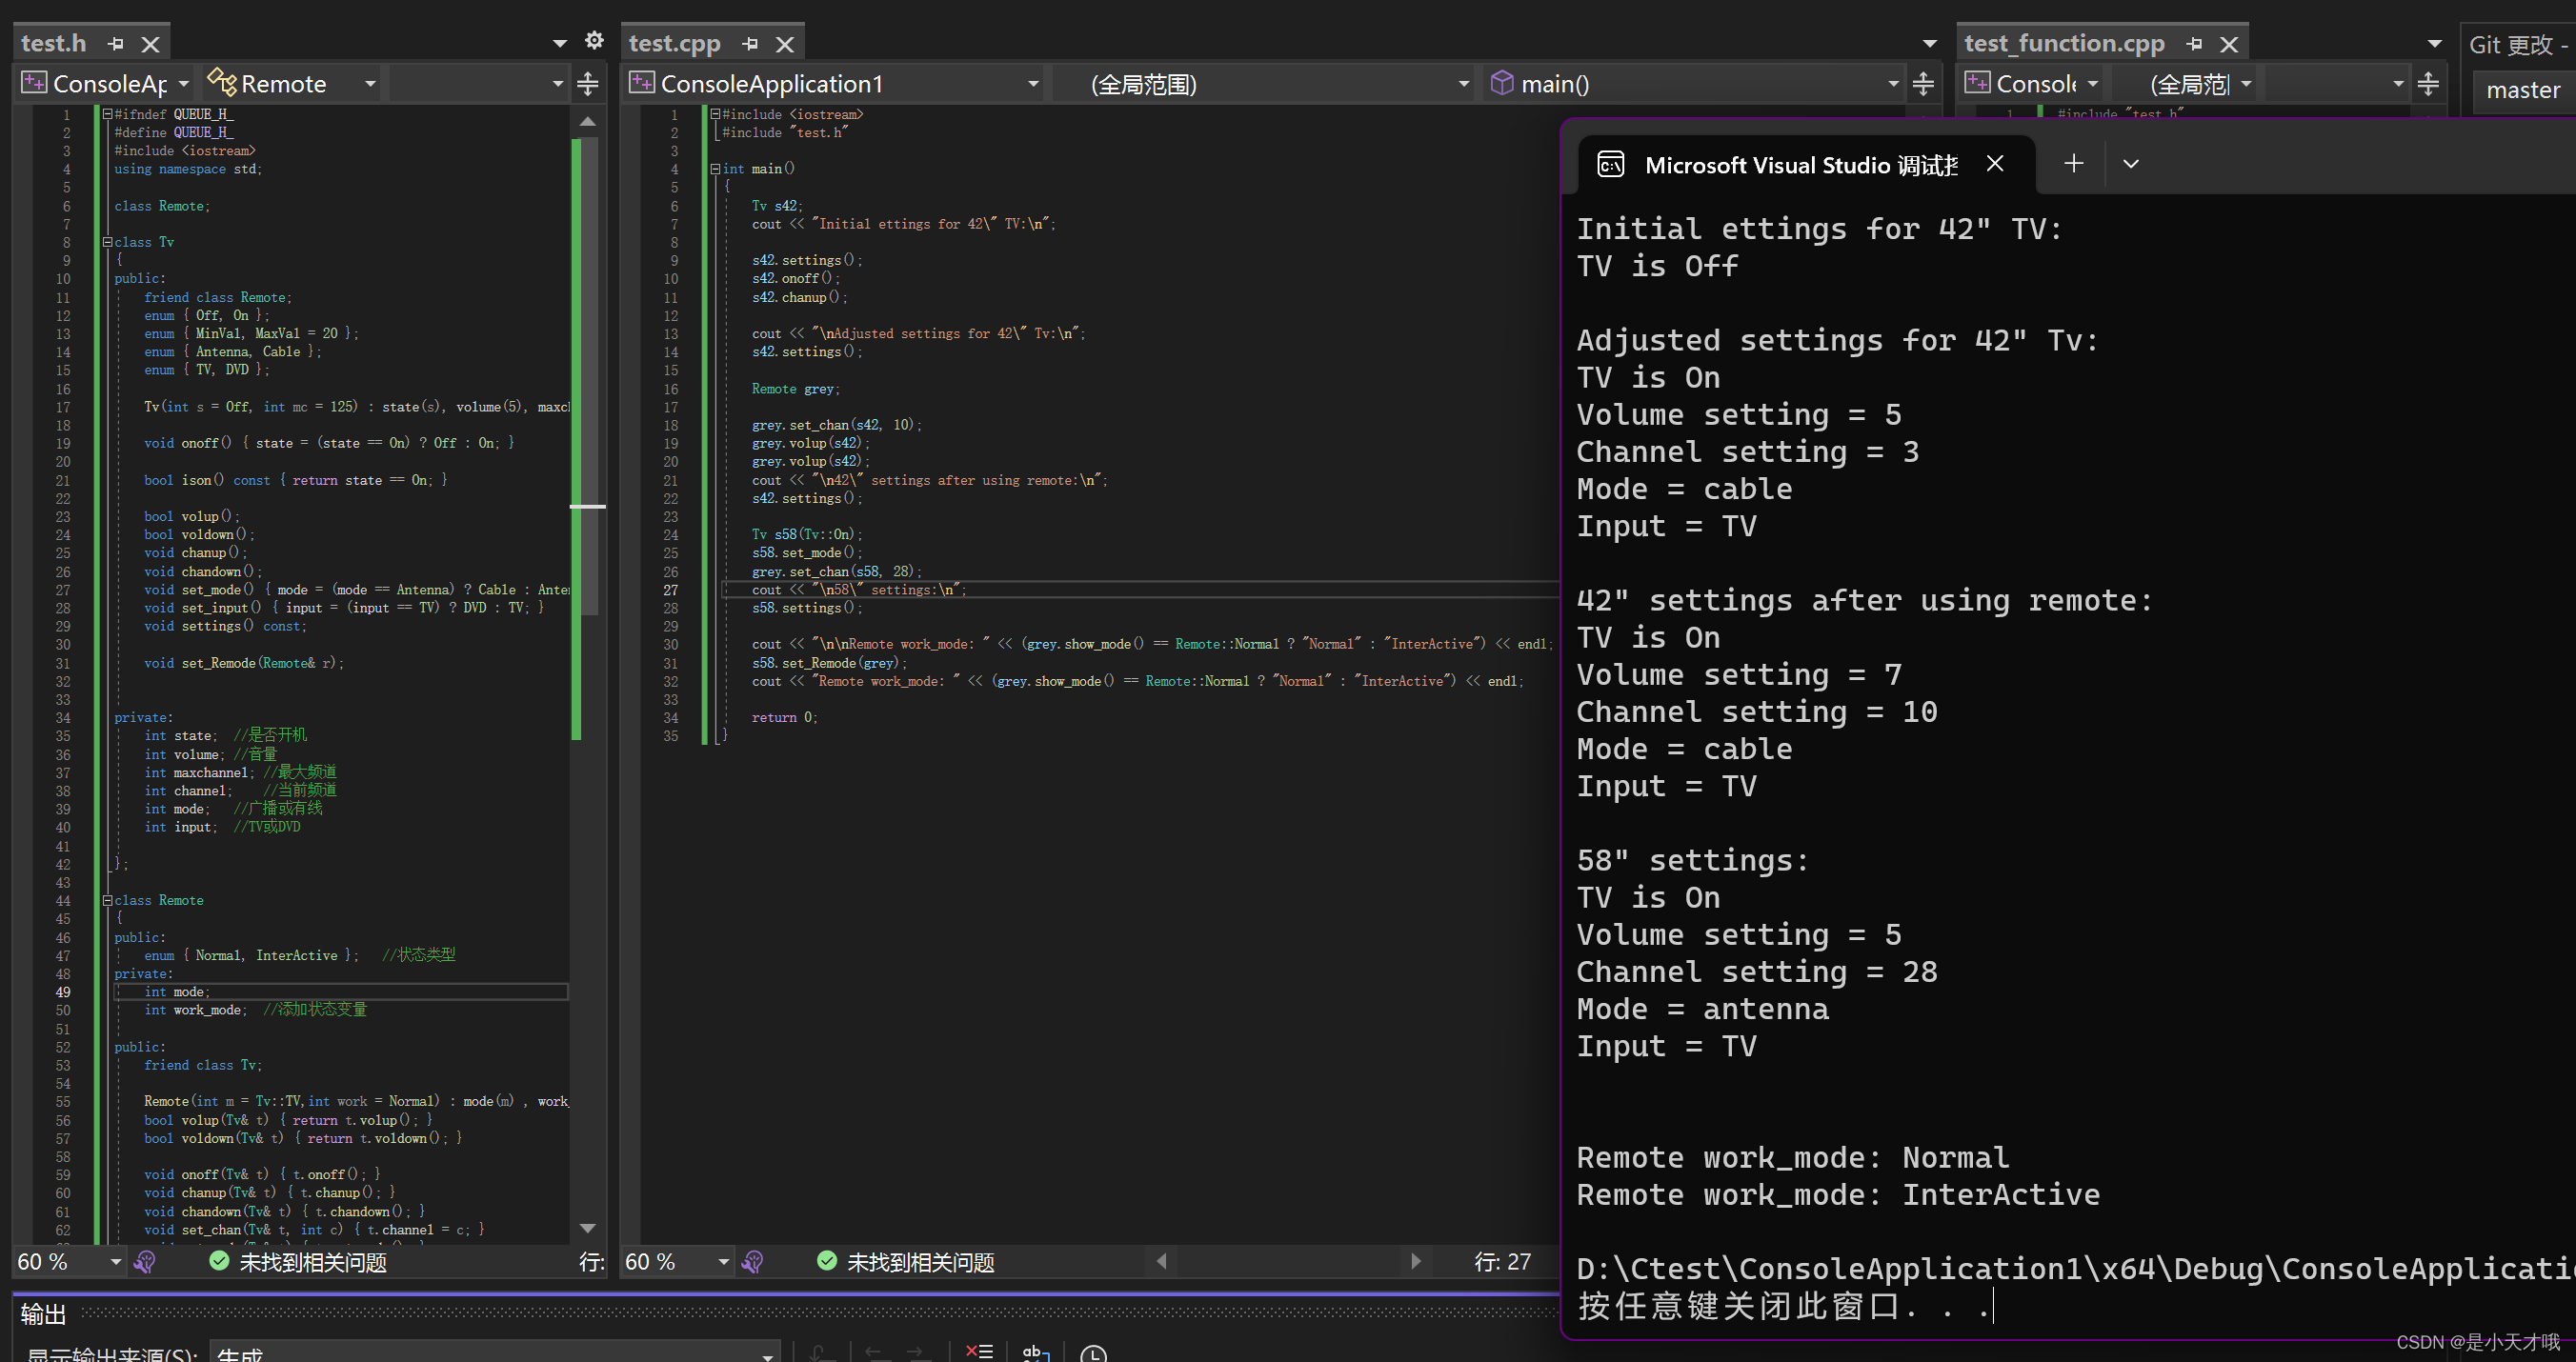2576x1362 pixels.
Task: Open the terminal profile chevron dropdown
Action: (x=2131, y=164)
